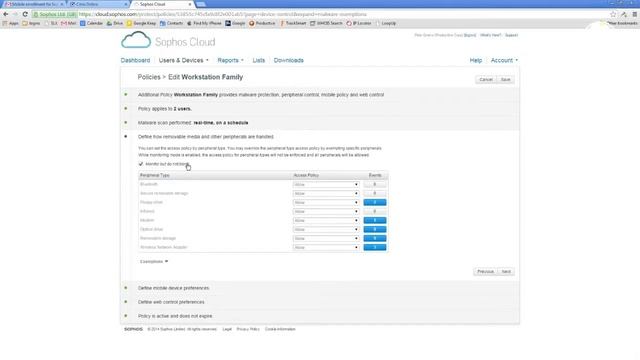Open the What's New link
Viewport: 640px width, 360px height.
pyautogui.click(x=490, y=35)
